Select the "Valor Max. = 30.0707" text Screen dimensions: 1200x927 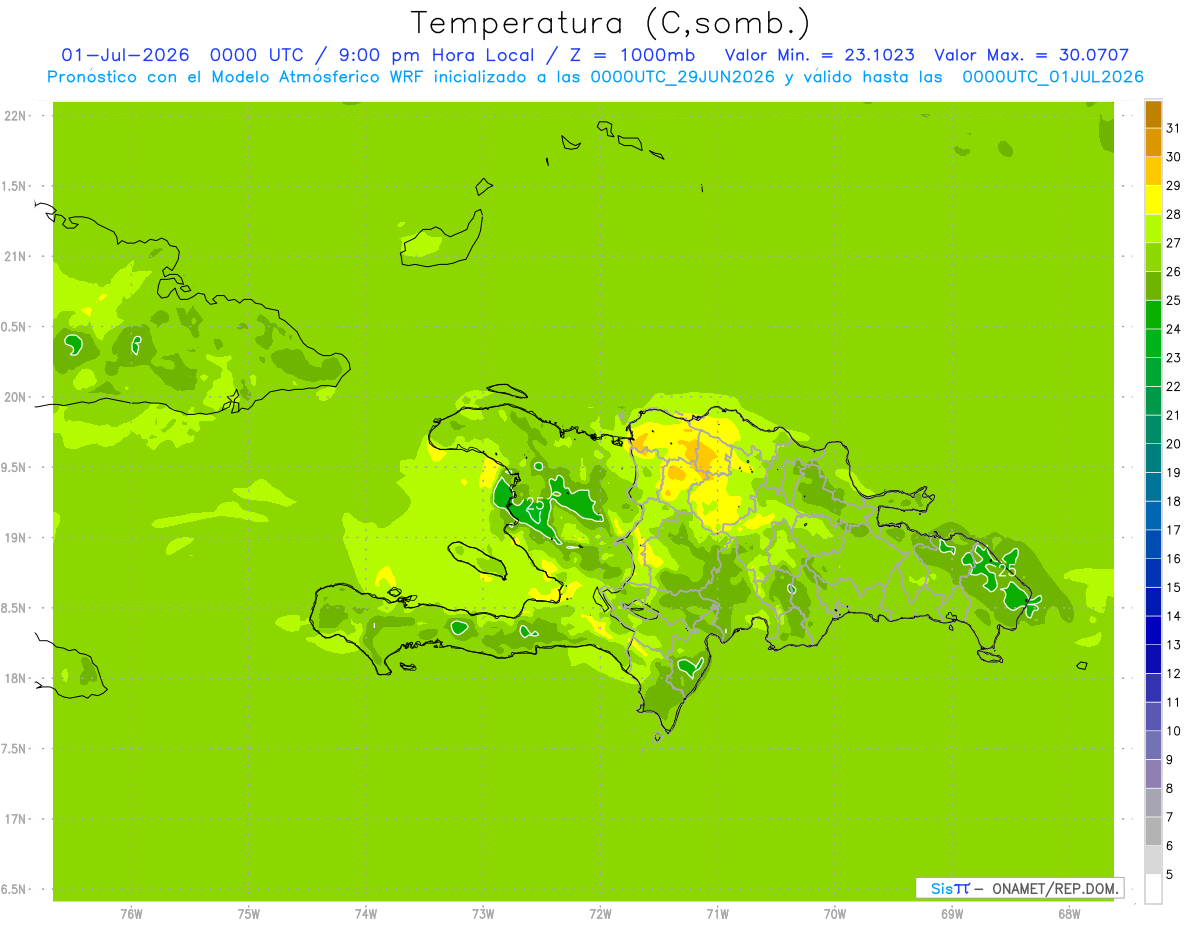pyautogui.click(x=1031, y=55)
